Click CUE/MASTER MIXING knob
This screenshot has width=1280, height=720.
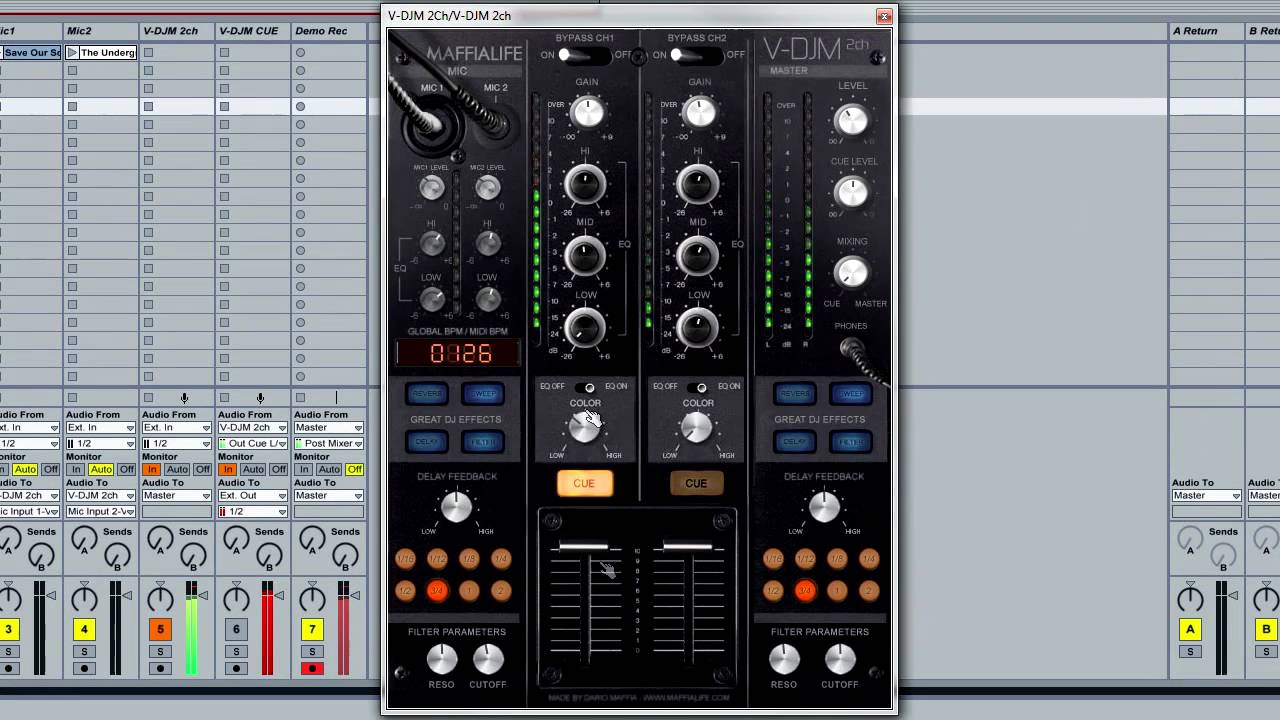pyautogui.click(x=852, y=272)
